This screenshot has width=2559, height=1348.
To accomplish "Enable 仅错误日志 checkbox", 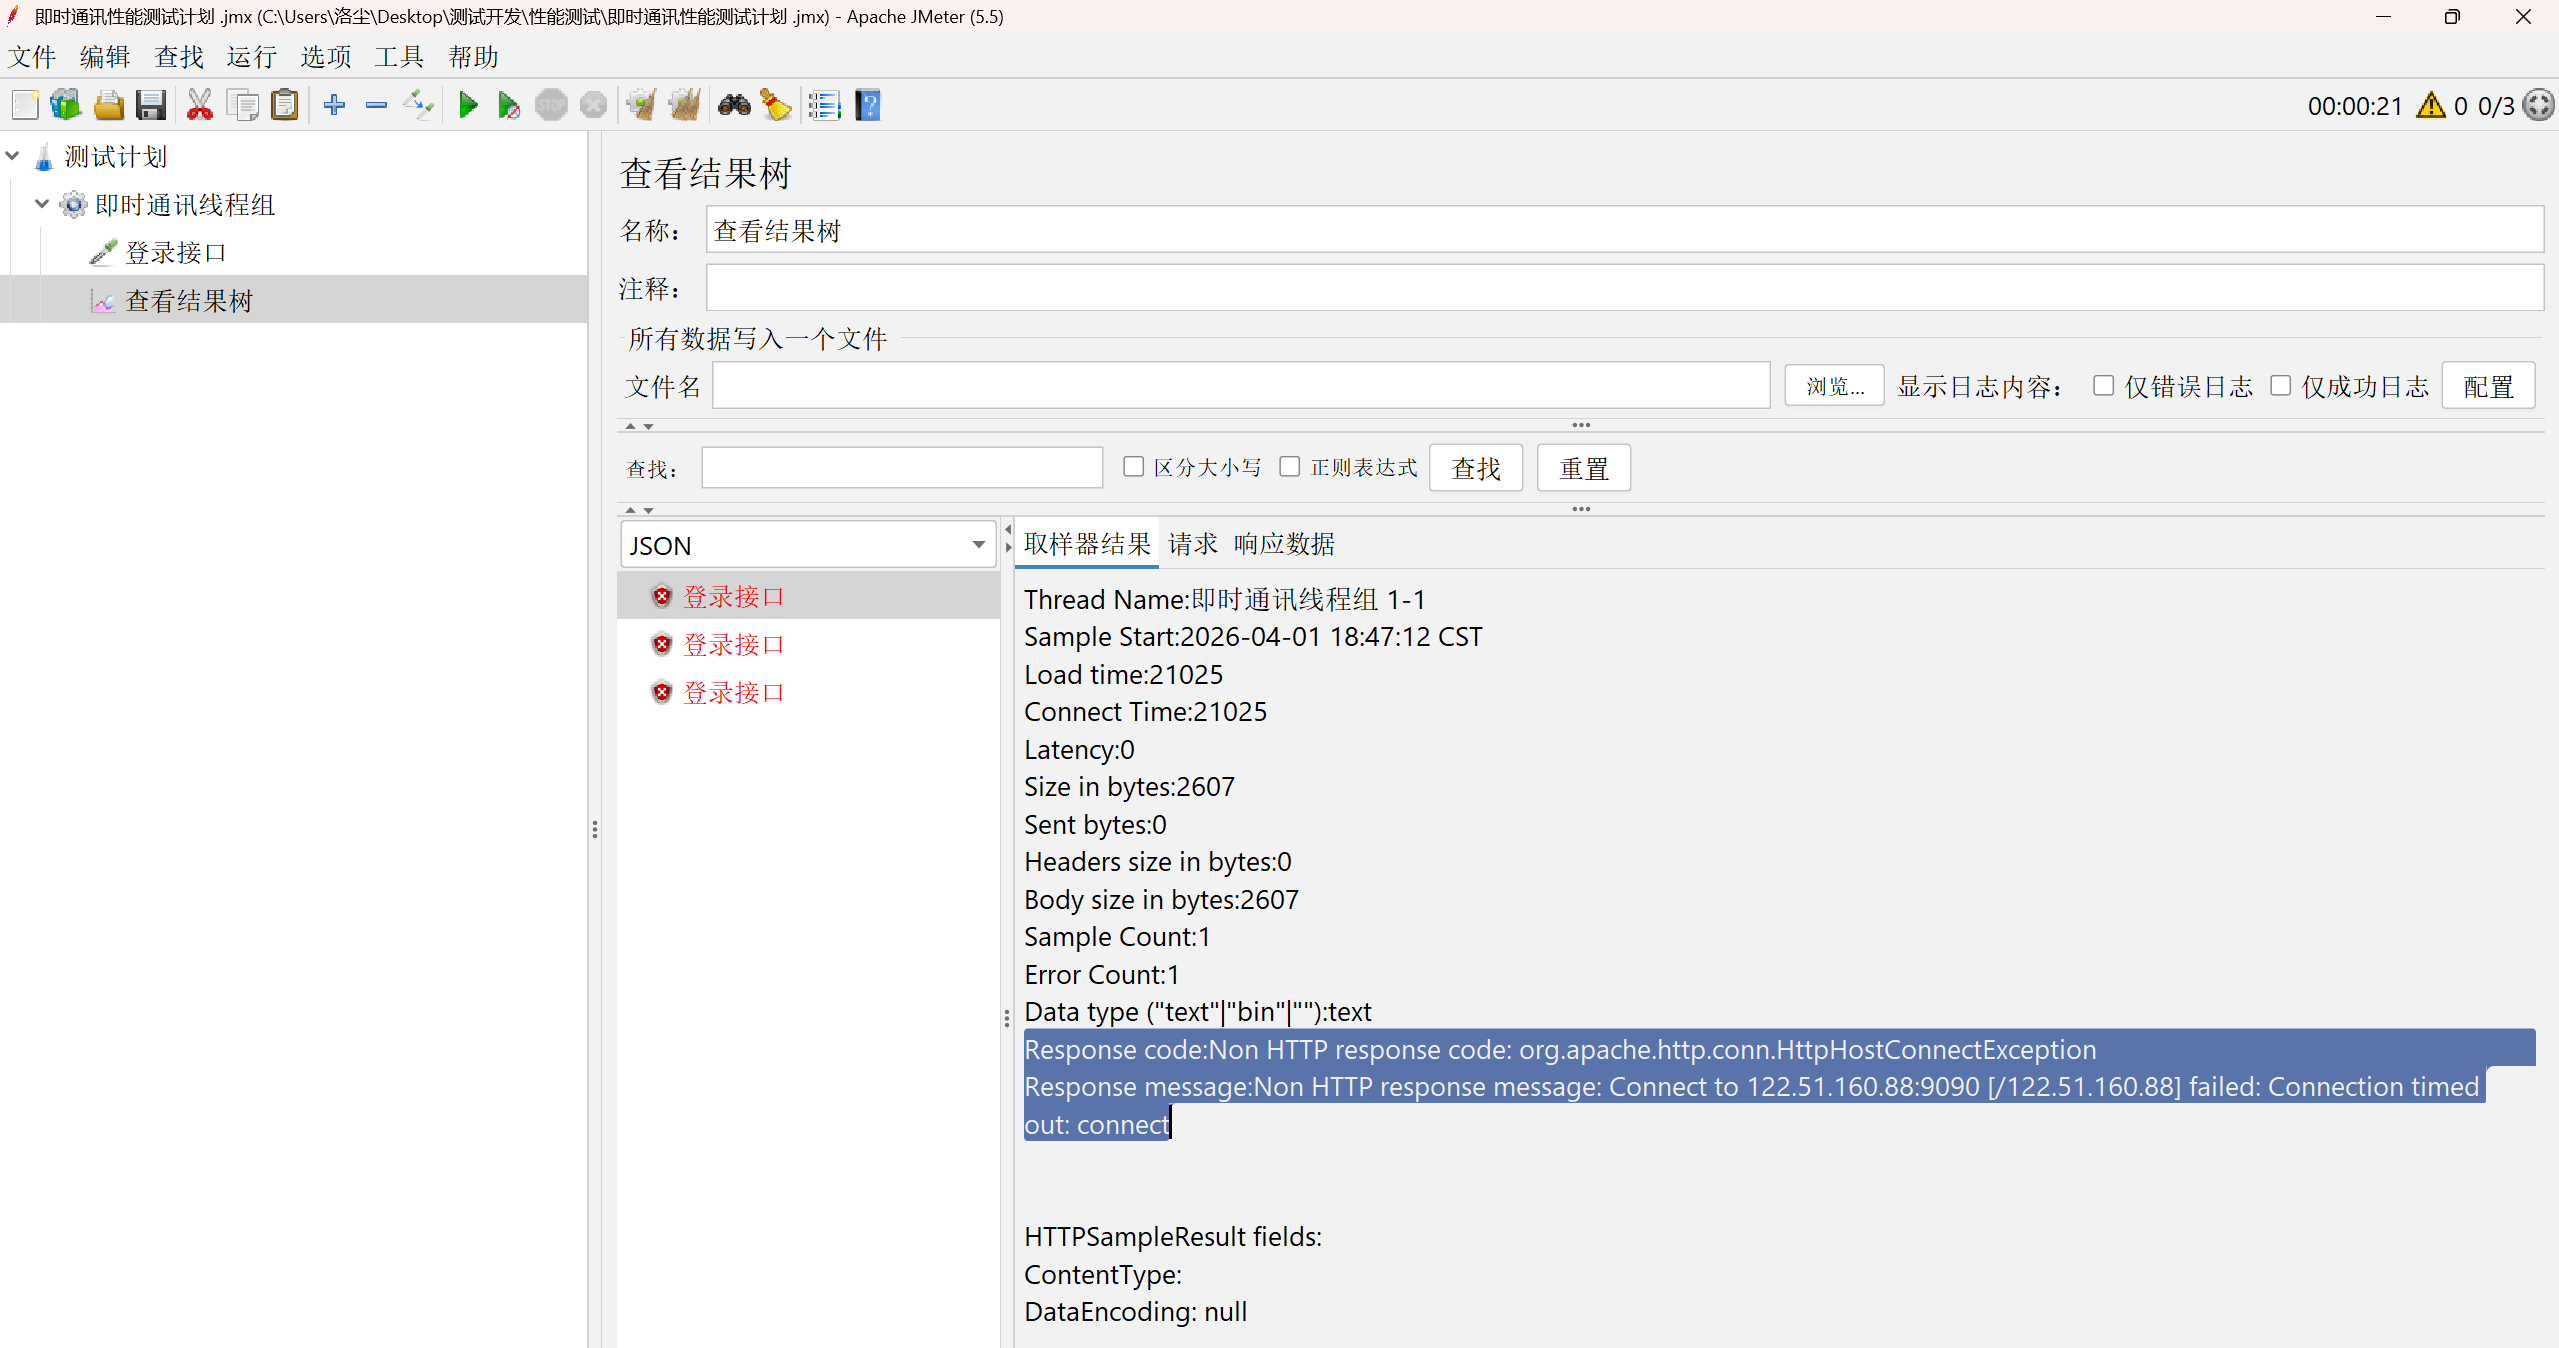I will 2104,386.
